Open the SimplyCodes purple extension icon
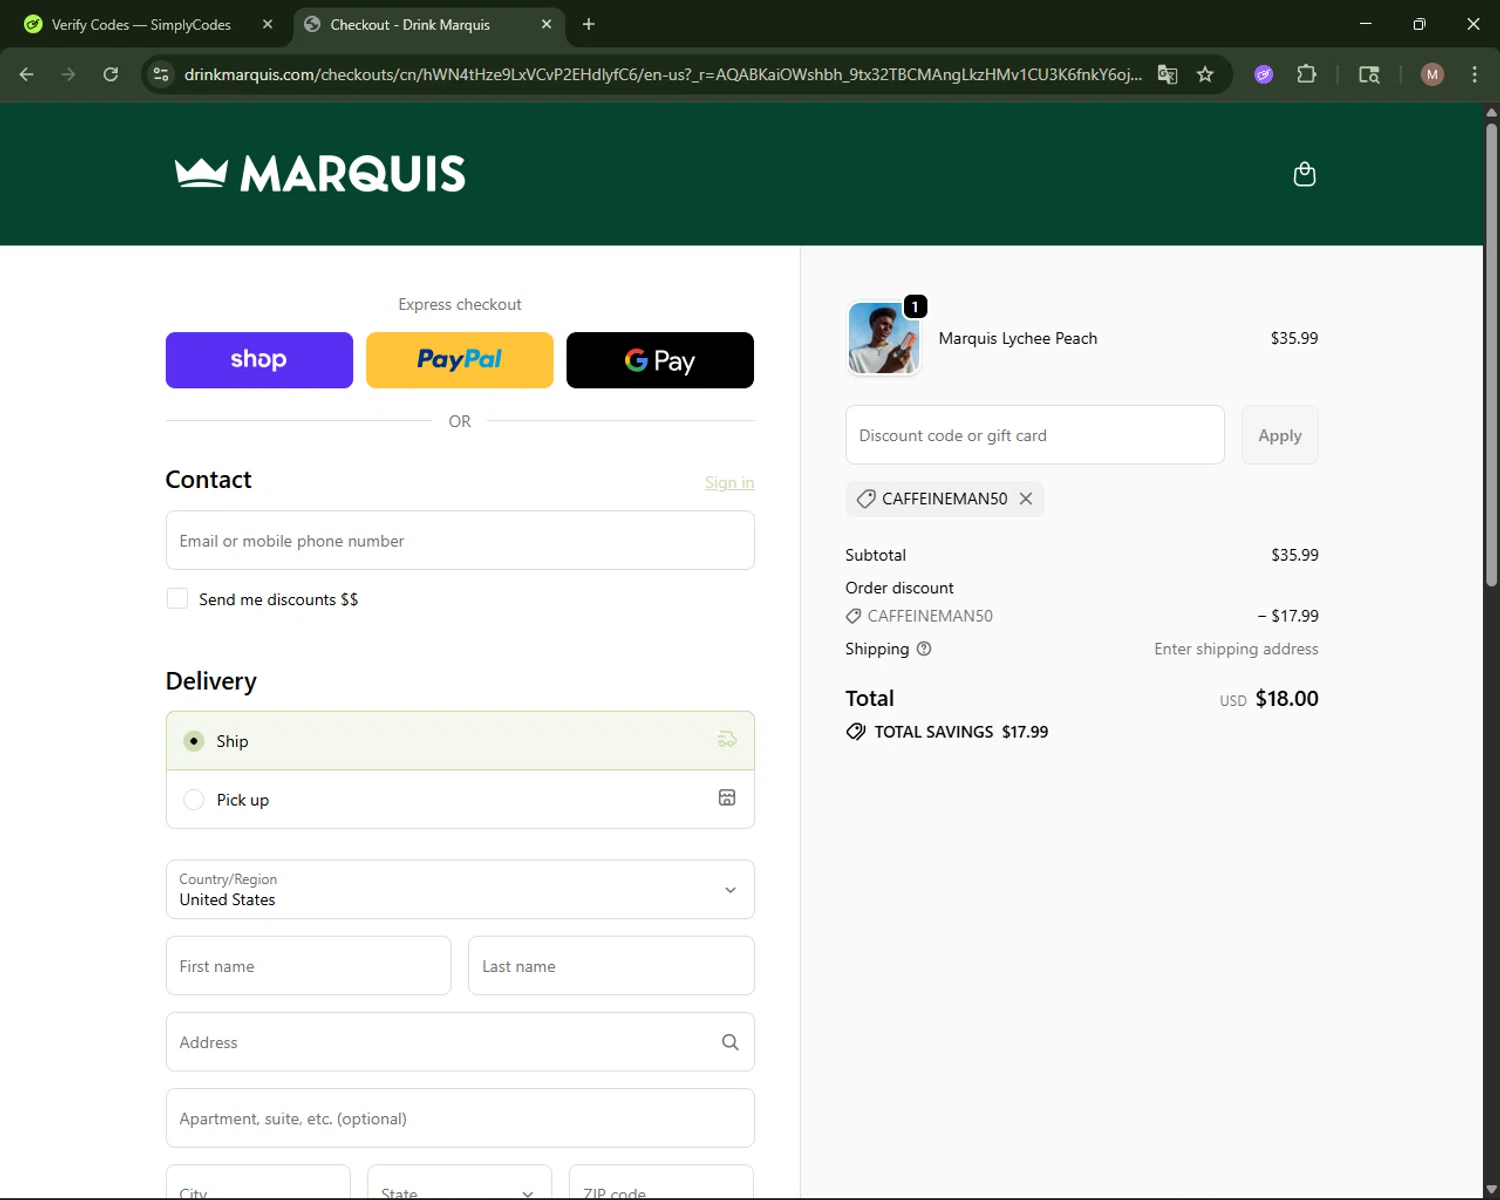1500x1200 pixels. (x=1264, y=74)
